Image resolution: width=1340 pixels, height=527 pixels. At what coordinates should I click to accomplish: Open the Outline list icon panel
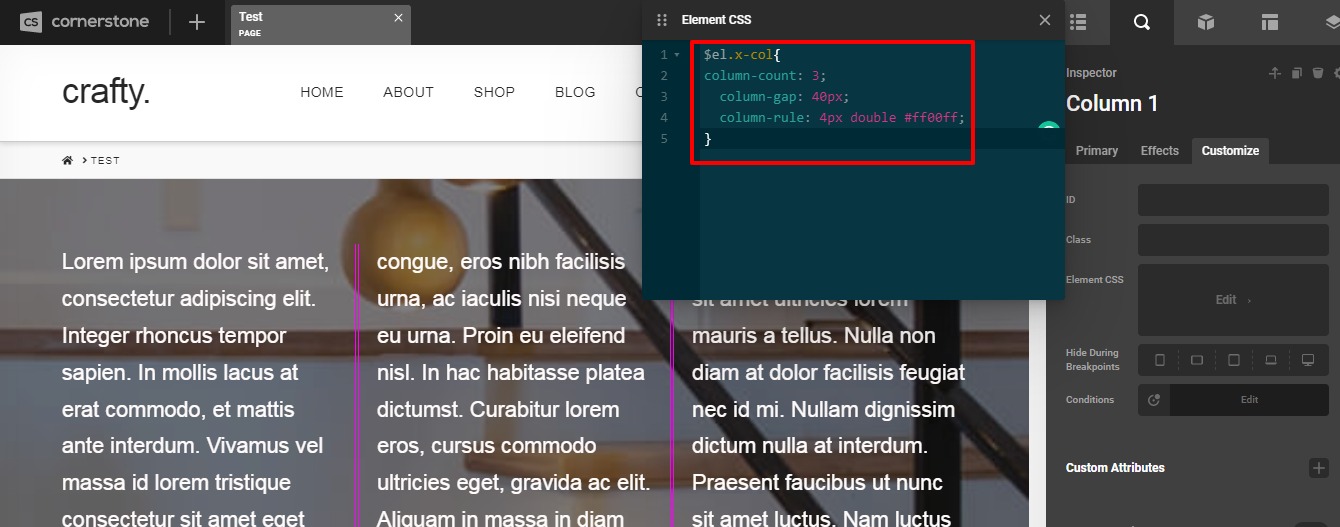click(x=1079, y=22)
